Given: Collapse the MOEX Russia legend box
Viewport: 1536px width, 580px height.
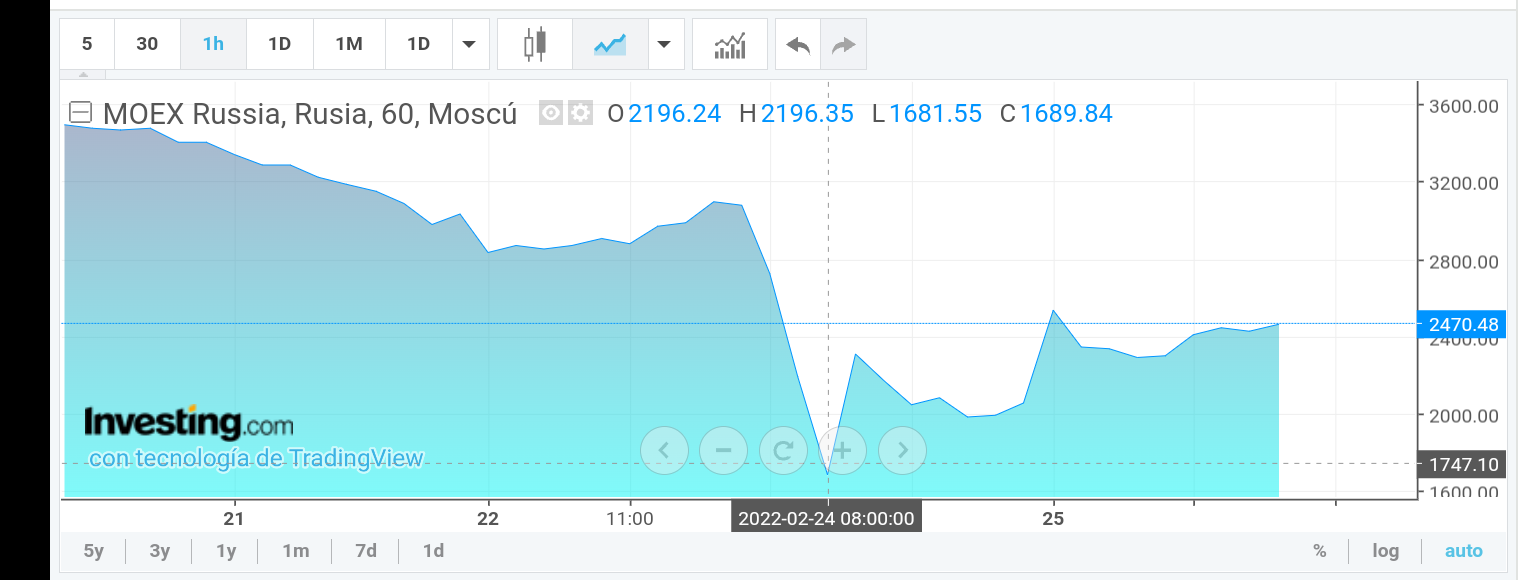Looking at the screenshot, I should 80,113.
